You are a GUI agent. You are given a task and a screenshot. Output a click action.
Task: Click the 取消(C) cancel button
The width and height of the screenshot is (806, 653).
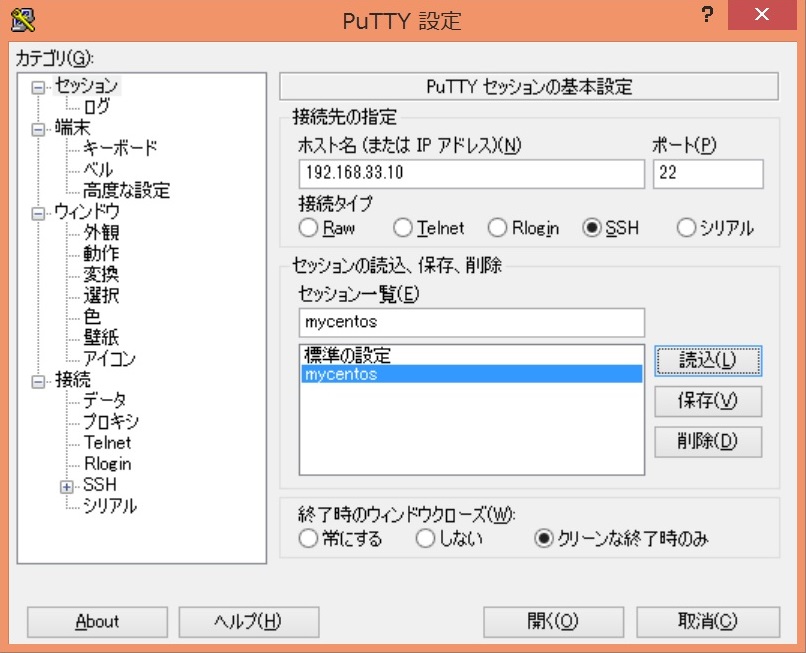pyautogui.click(x=708, y=622)
